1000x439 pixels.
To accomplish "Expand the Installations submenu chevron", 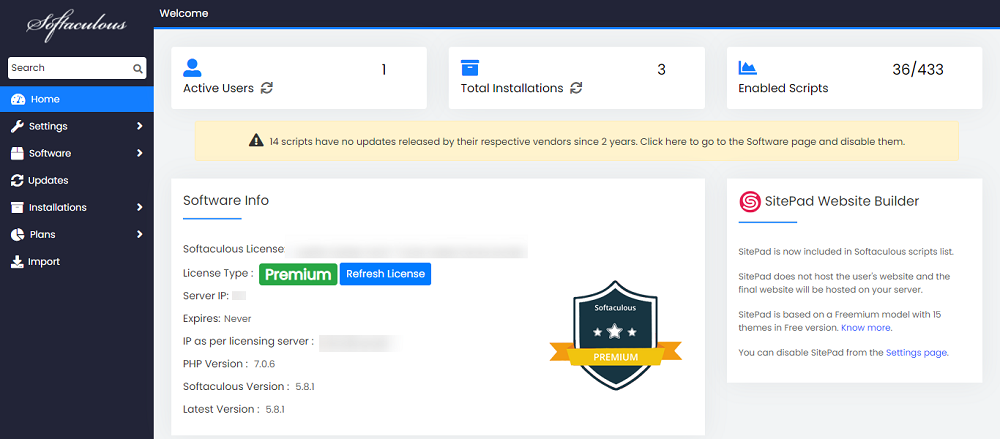I will [140, 207].
